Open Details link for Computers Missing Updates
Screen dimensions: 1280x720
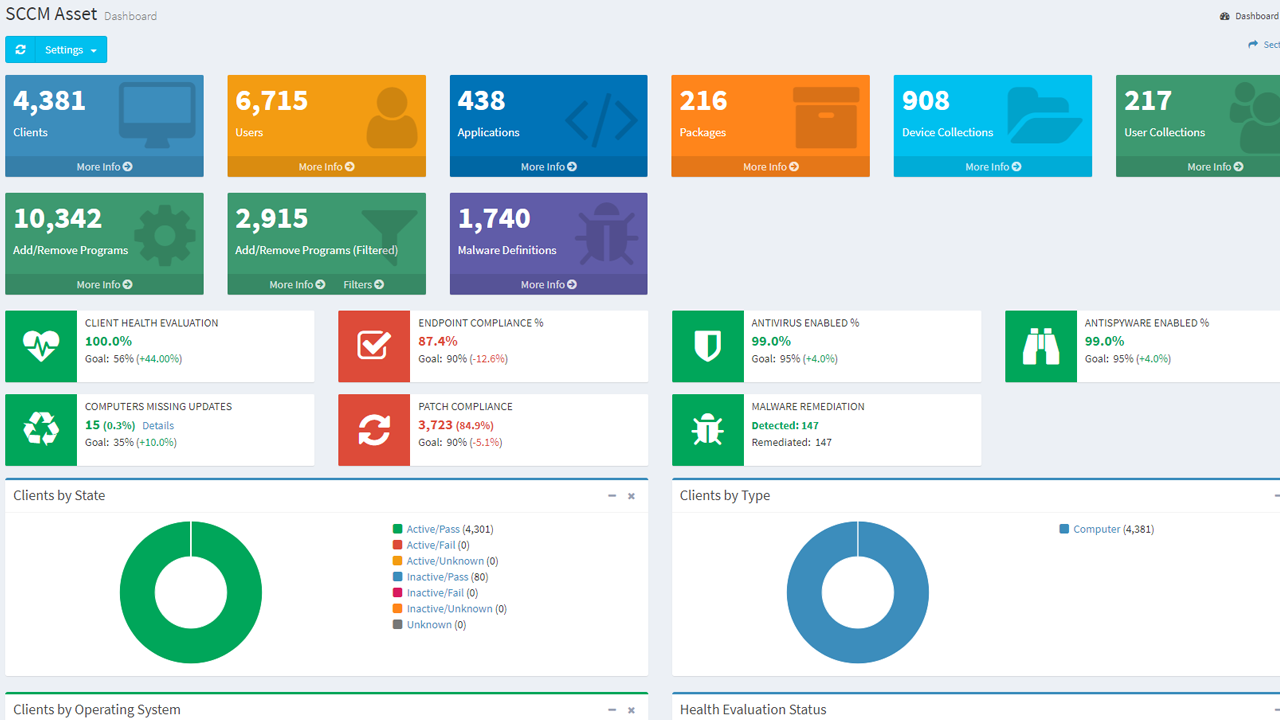pos(158,426)
